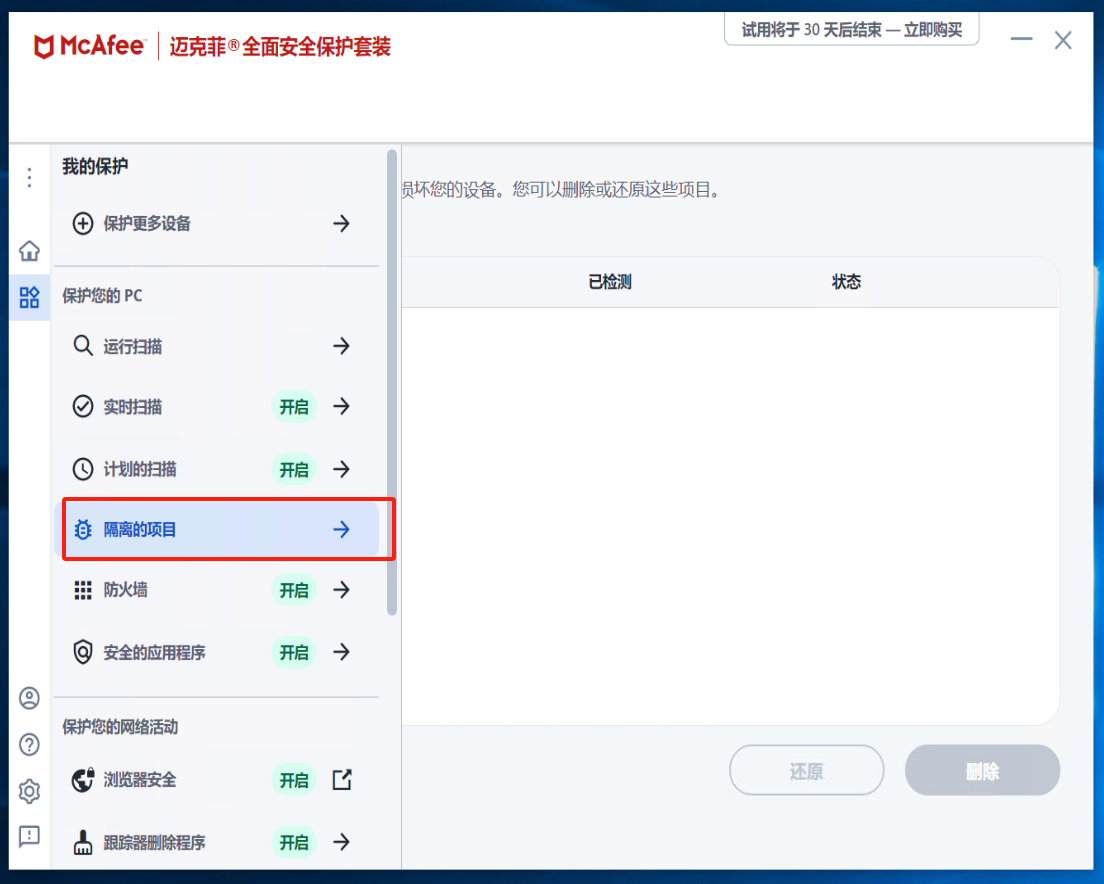Toggle 实时扫描 开启 status badge
This screenshot has width=1104, height=884.
[294, 407]
